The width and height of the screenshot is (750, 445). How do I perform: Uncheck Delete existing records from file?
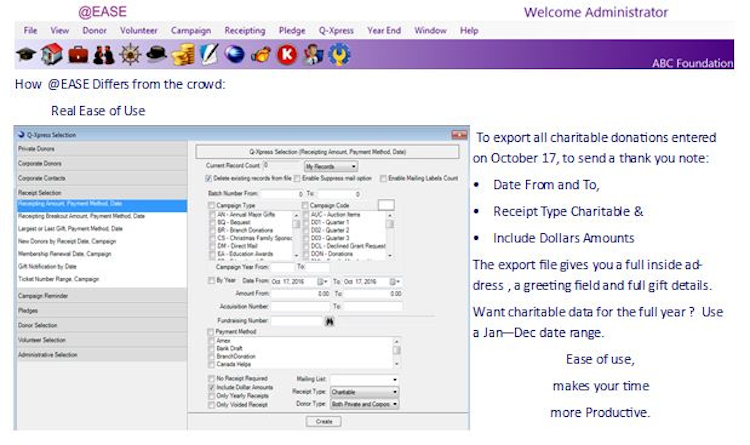209,178
